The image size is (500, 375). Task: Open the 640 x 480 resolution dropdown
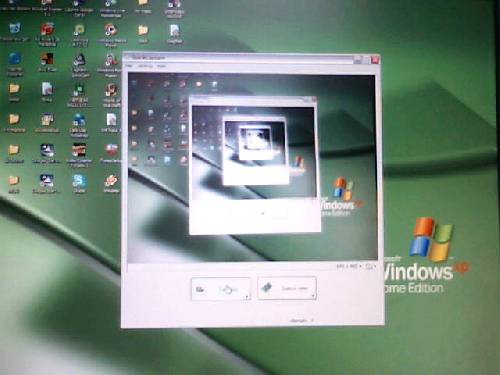(x=349, y=266)
